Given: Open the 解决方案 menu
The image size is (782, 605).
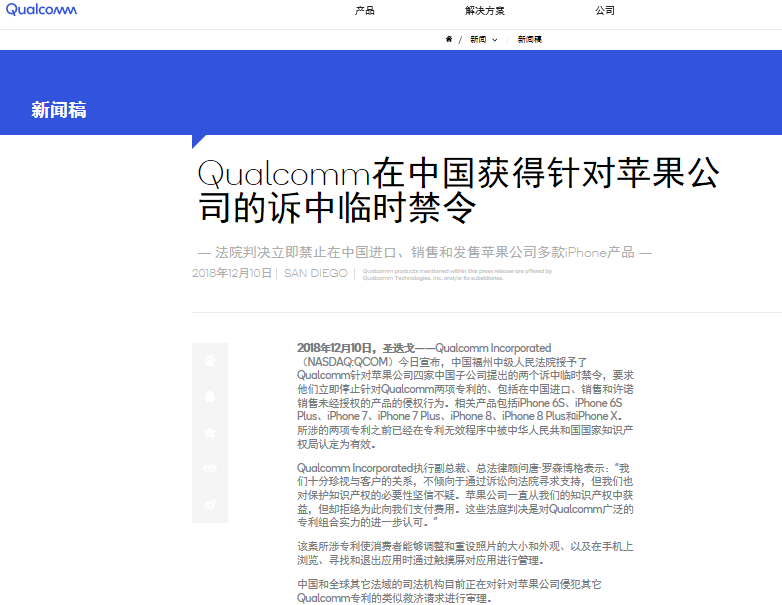Looking at the screenshot, I should (485, 10).
